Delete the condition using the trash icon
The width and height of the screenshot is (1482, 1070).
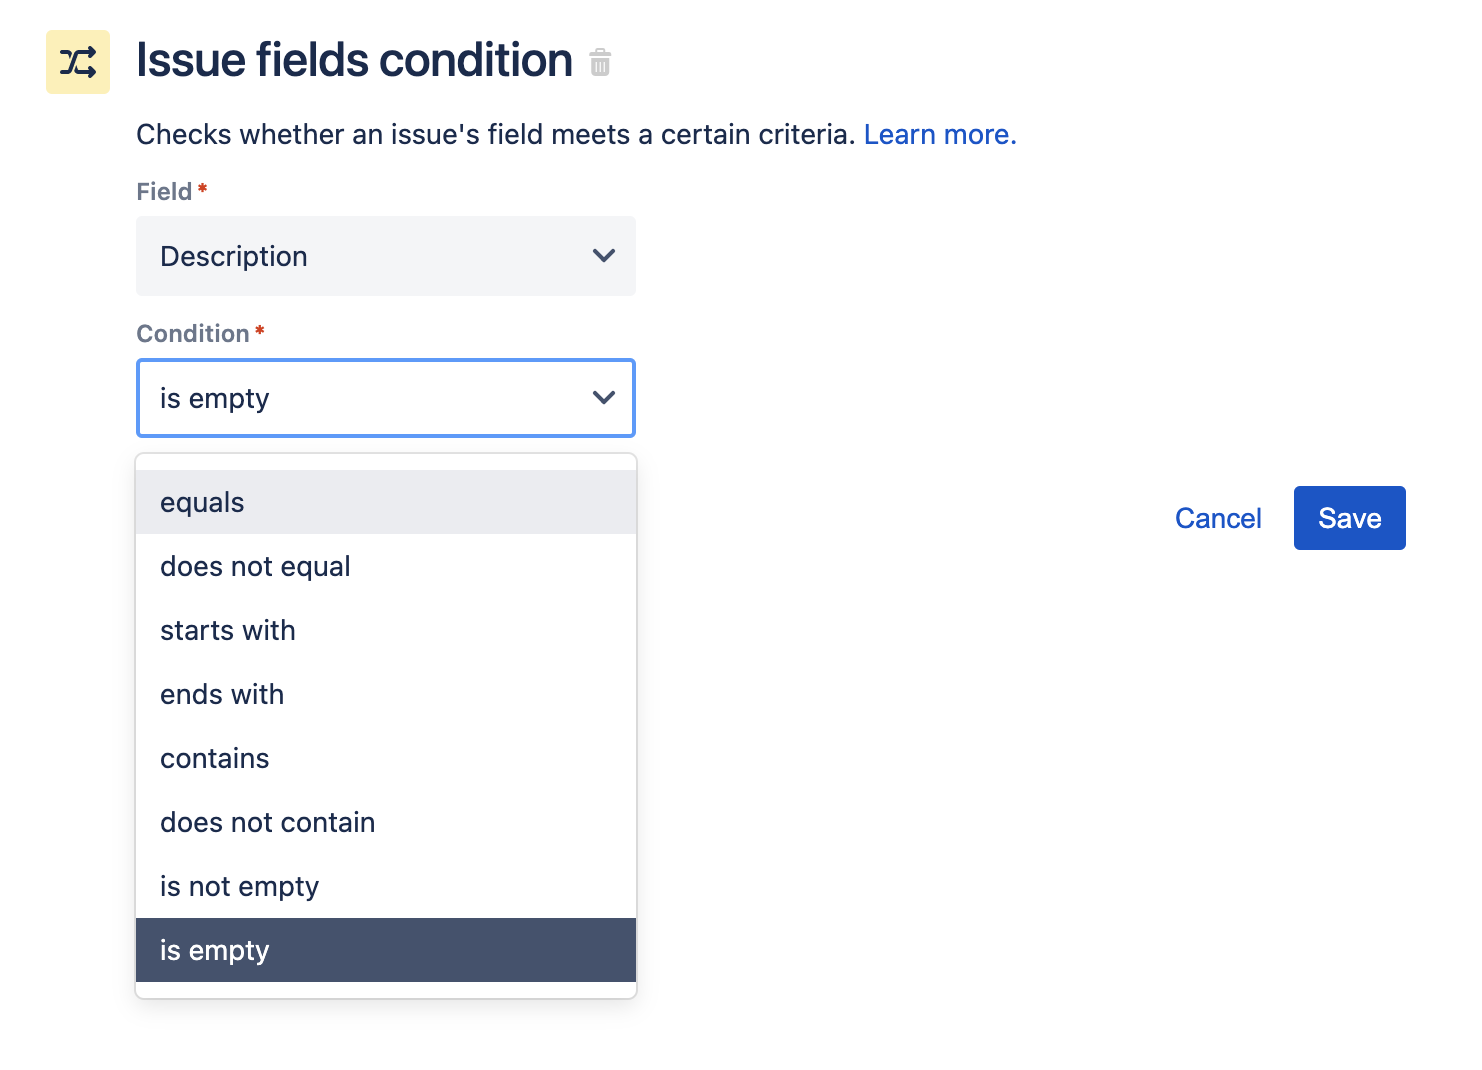coord(600,63)
